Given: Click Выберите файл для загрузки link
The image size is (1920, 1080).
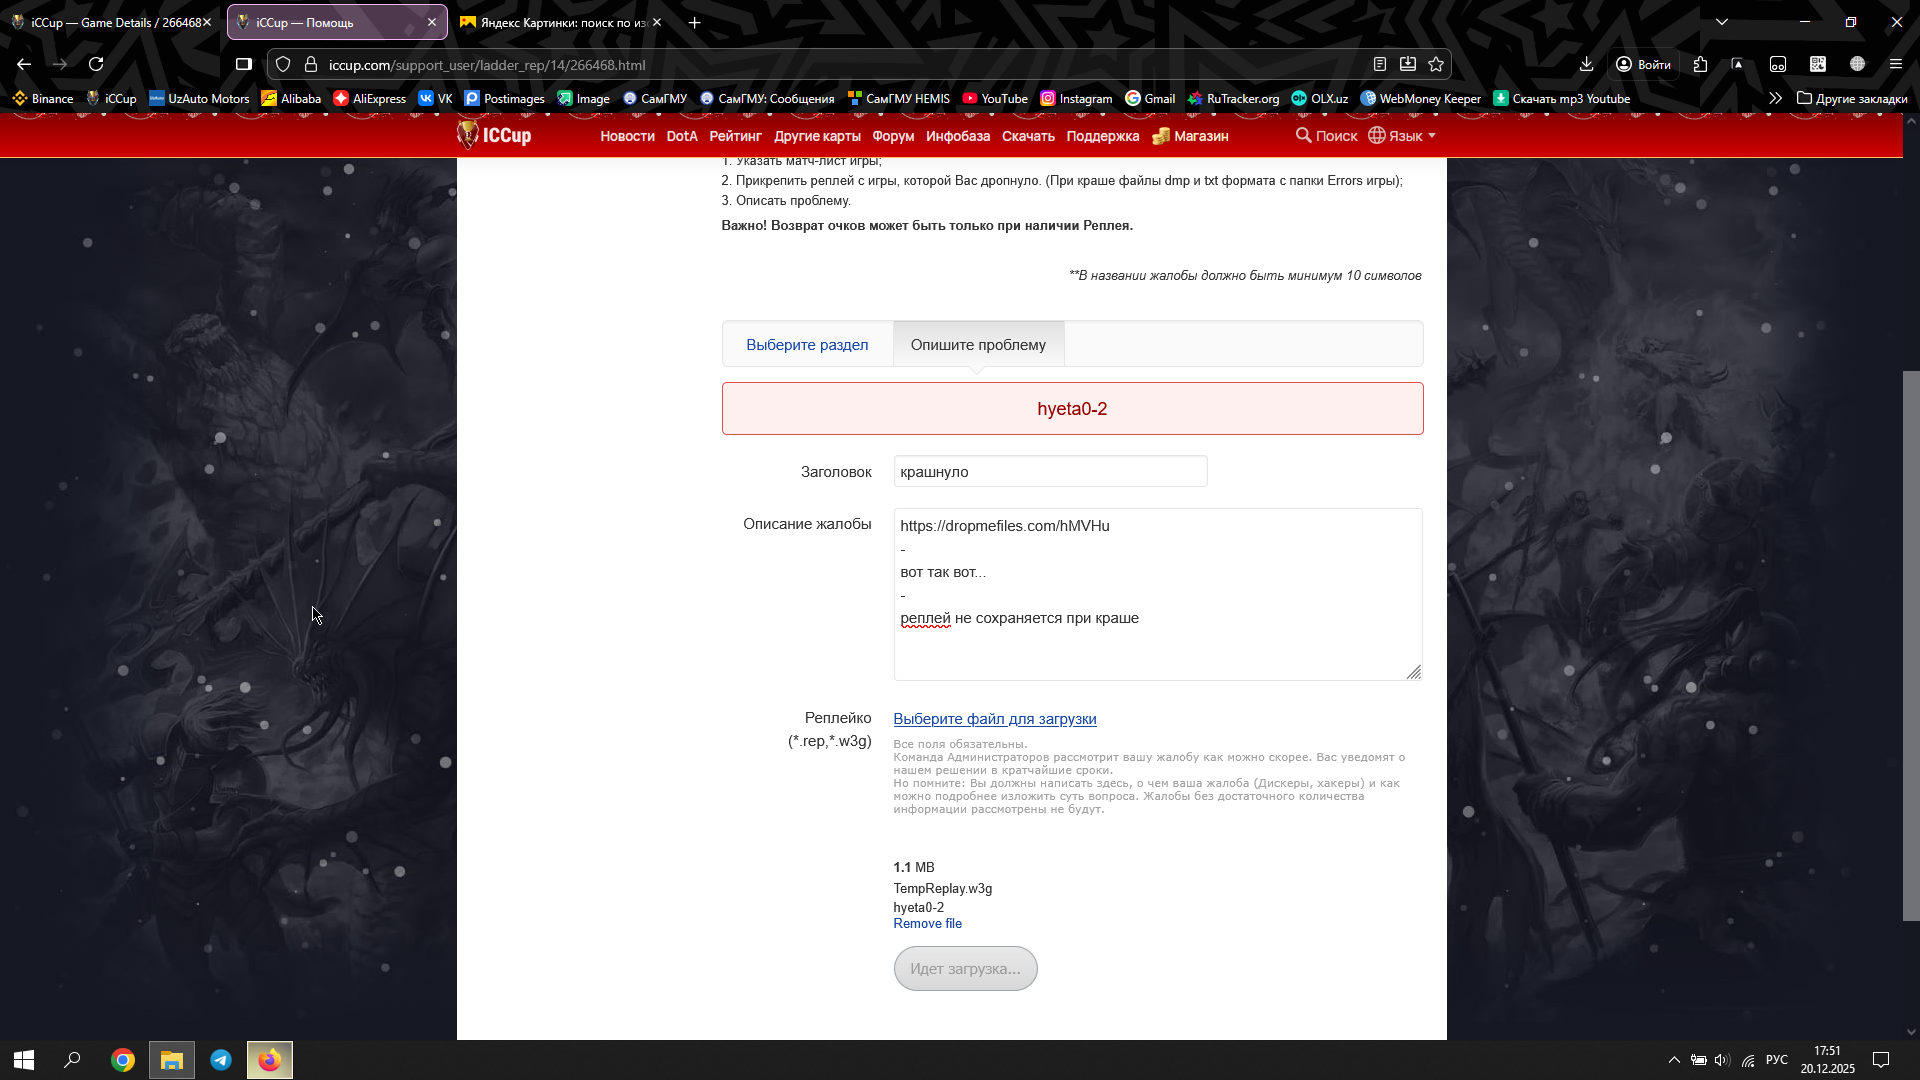Looking at the screenshot, I should [x=994, y=719].
